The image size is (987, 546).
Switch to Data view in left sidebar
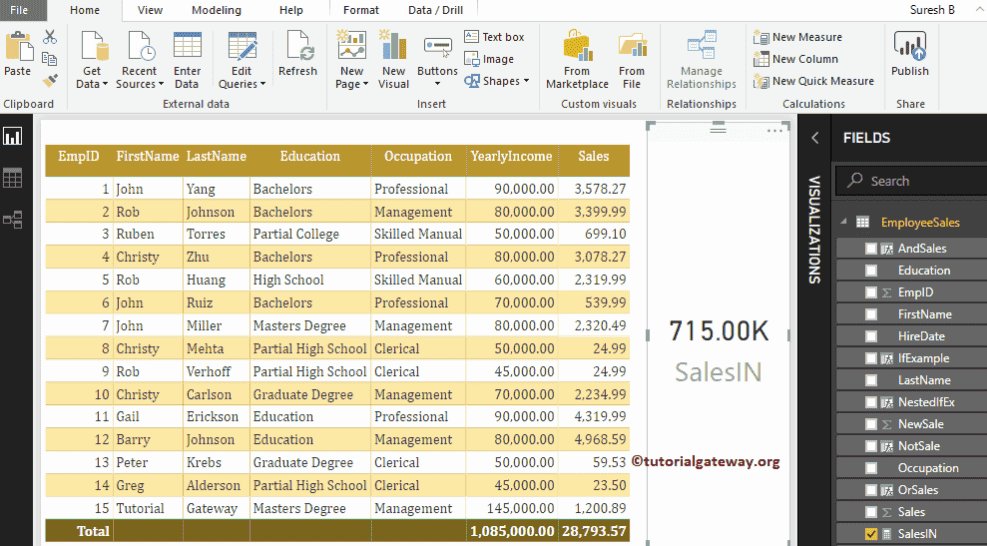click(x=13, y=178)
